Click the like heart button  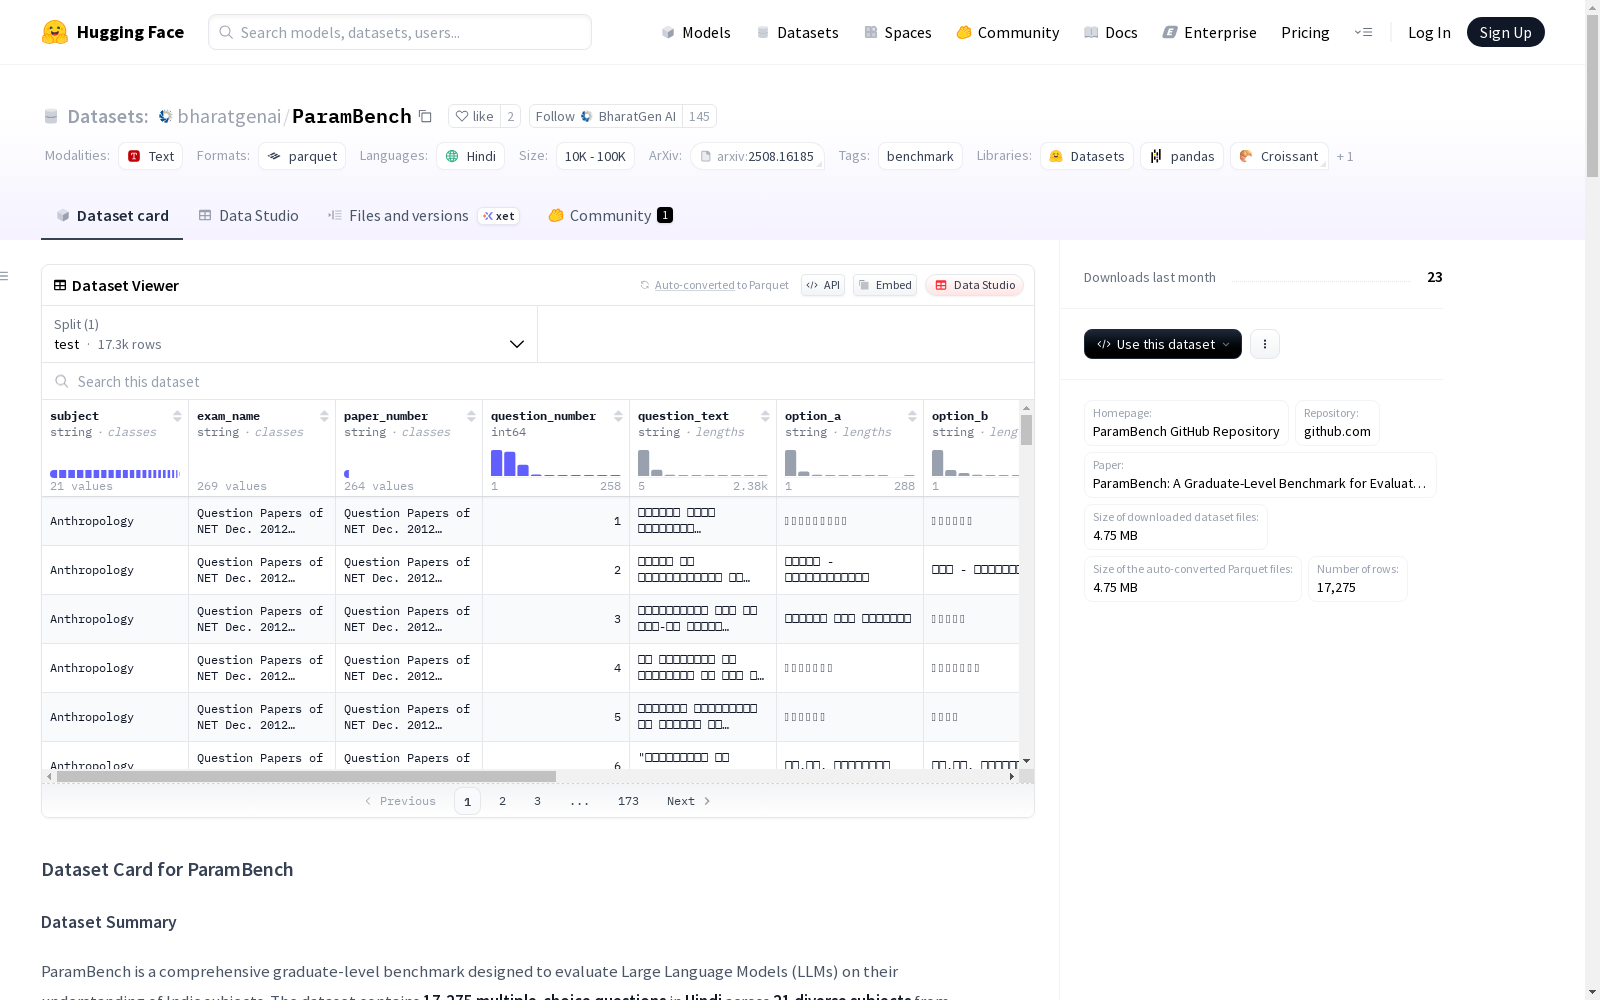coord(474,116)
